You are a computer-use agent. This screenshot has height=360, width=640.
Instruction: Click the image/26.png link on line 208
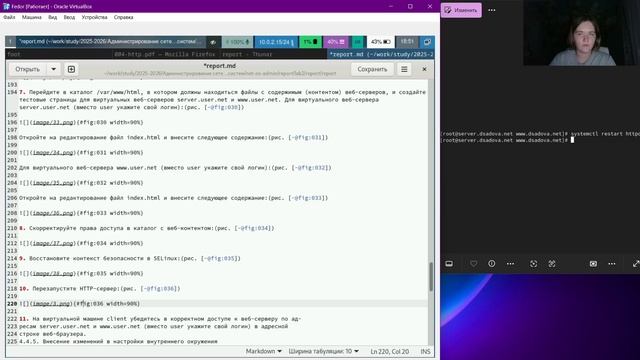[x=53, y=213]
